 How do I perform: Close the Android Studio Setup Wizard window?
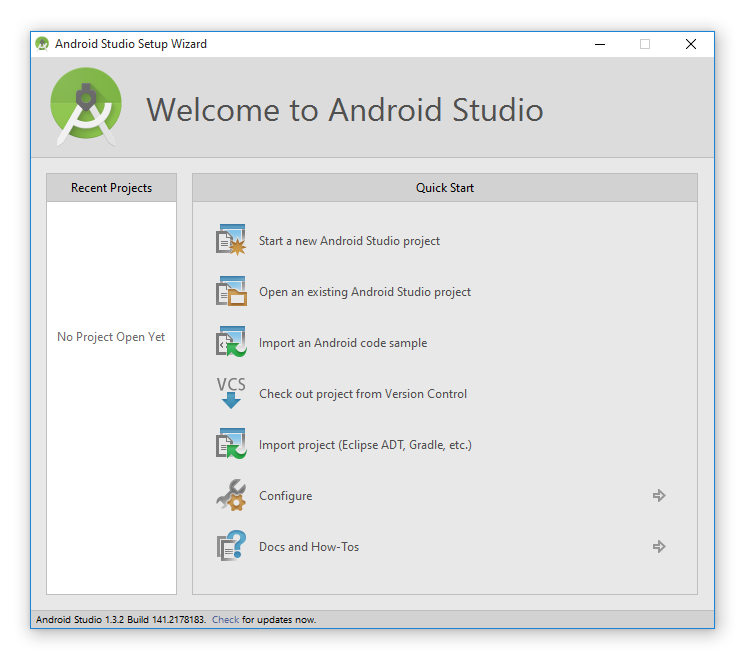click(x=691, y=44)
